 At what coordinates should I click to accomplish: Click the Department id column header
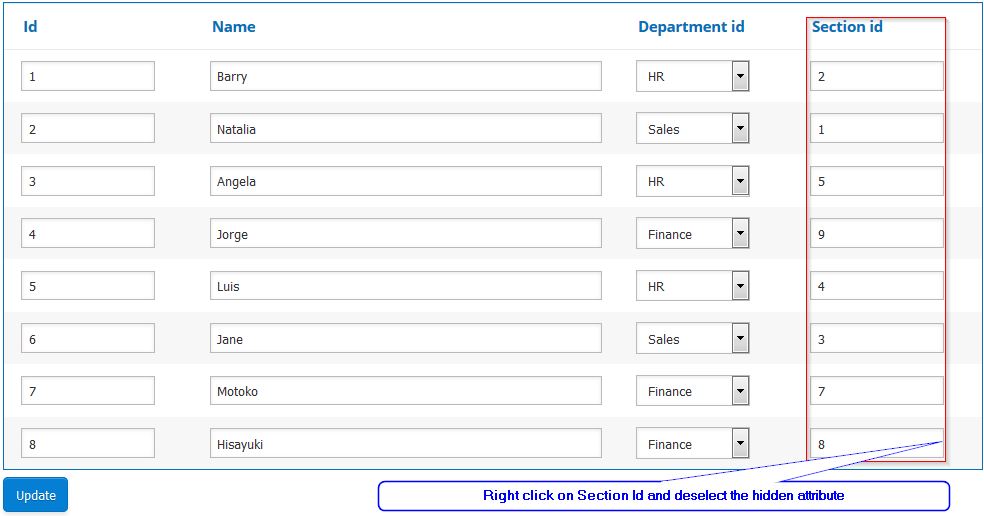pyautogui.click(x=691, y=27)
